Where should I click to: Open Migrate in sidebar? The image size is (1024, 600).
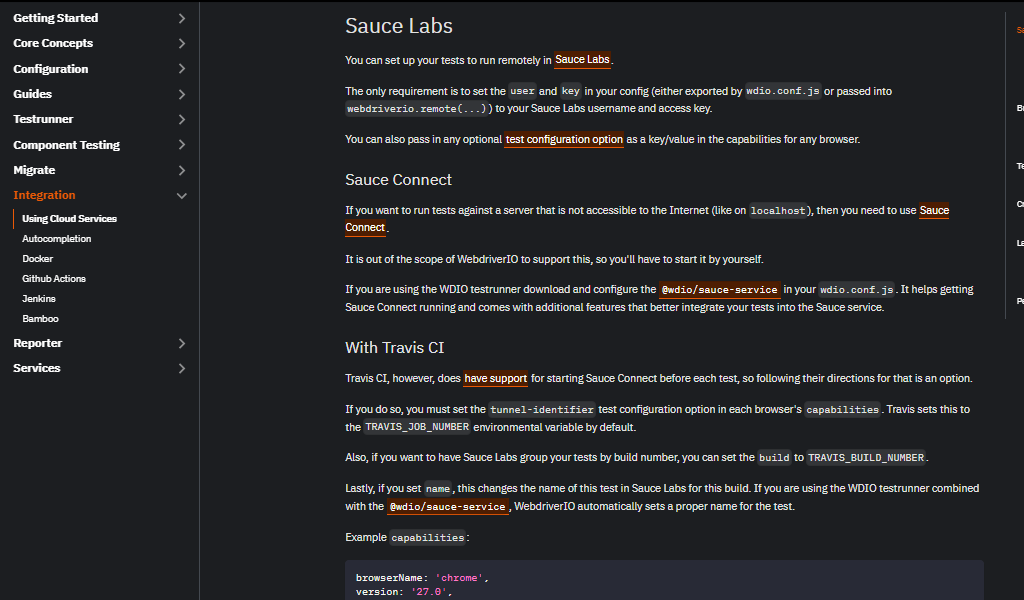34,170
